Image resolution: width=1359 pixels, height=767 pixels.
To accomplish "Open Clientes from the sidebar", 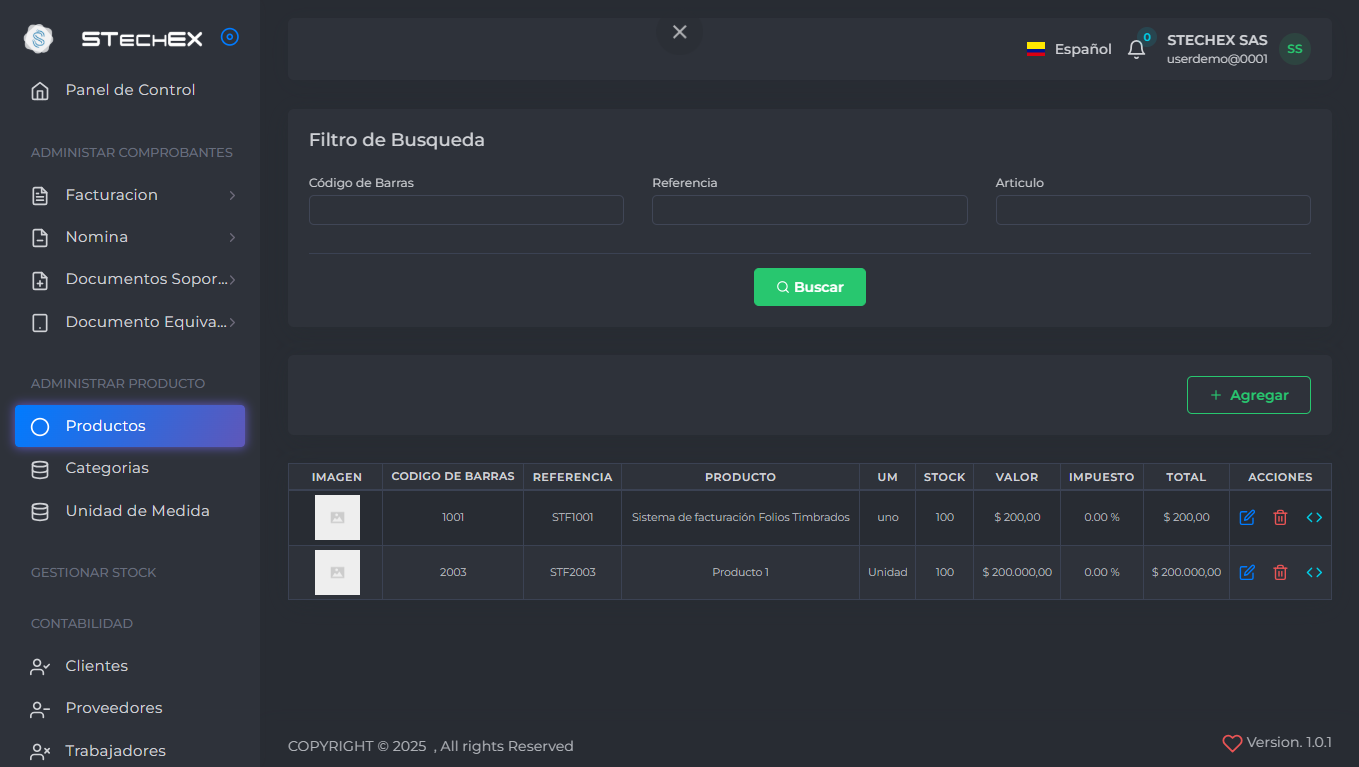I will click(x=97, y=666).
